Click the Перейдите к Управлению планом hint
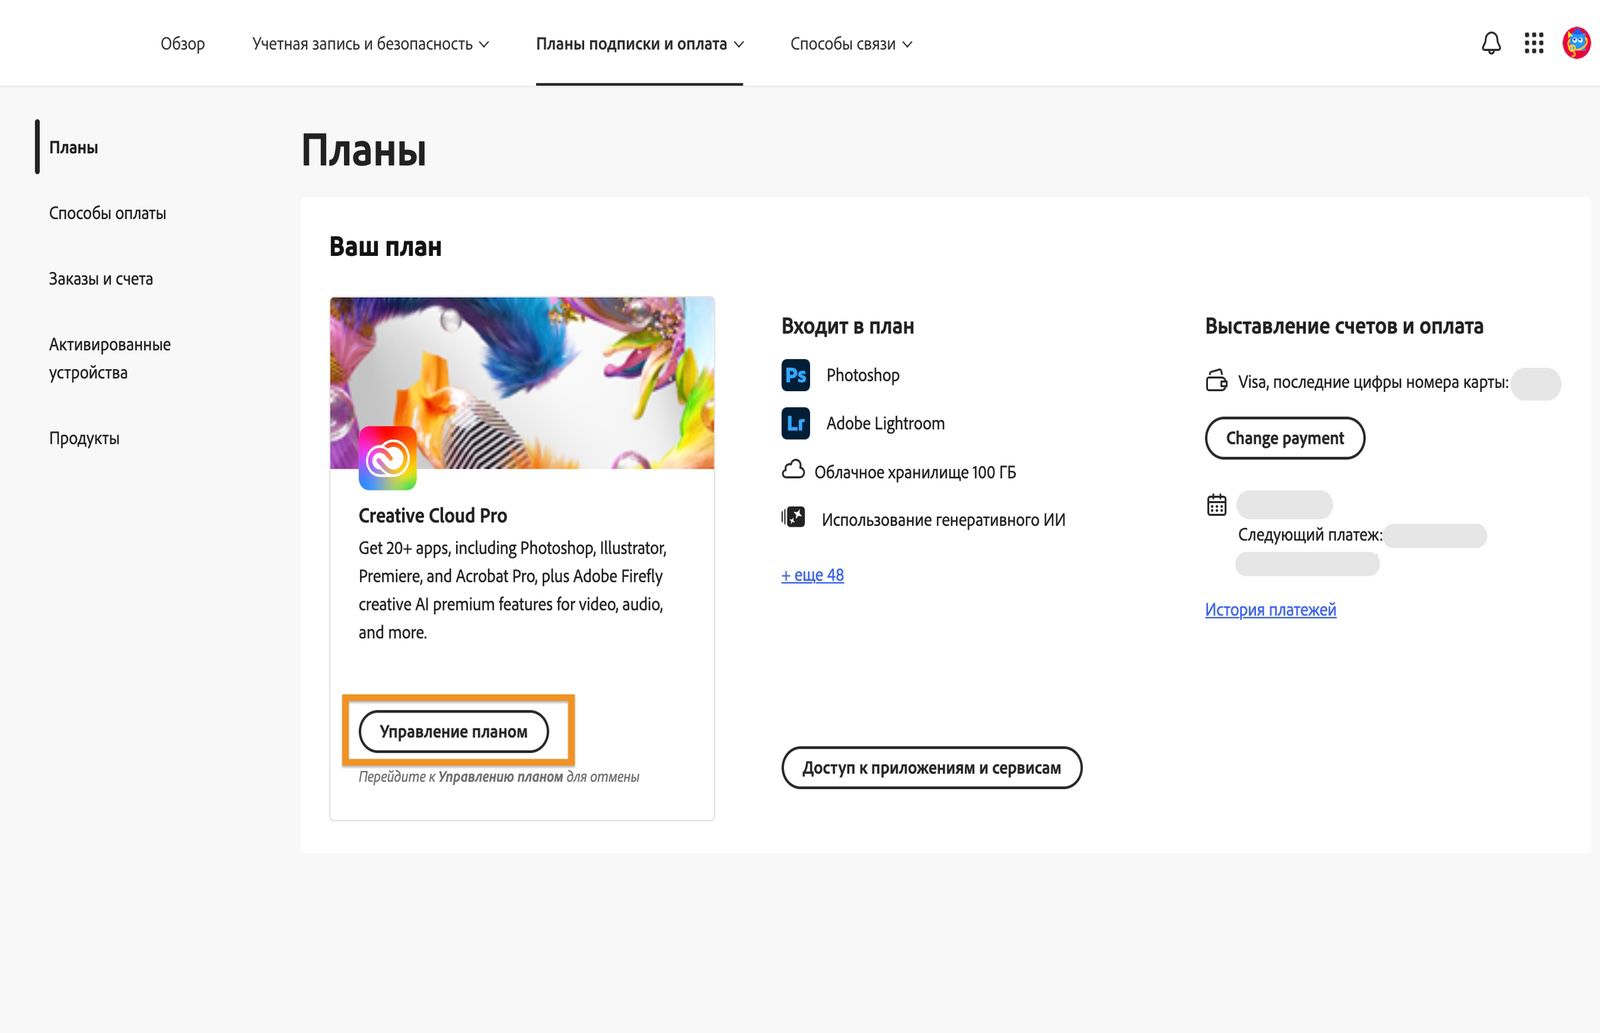The image size is (1600, 1033). coord(499,777)
